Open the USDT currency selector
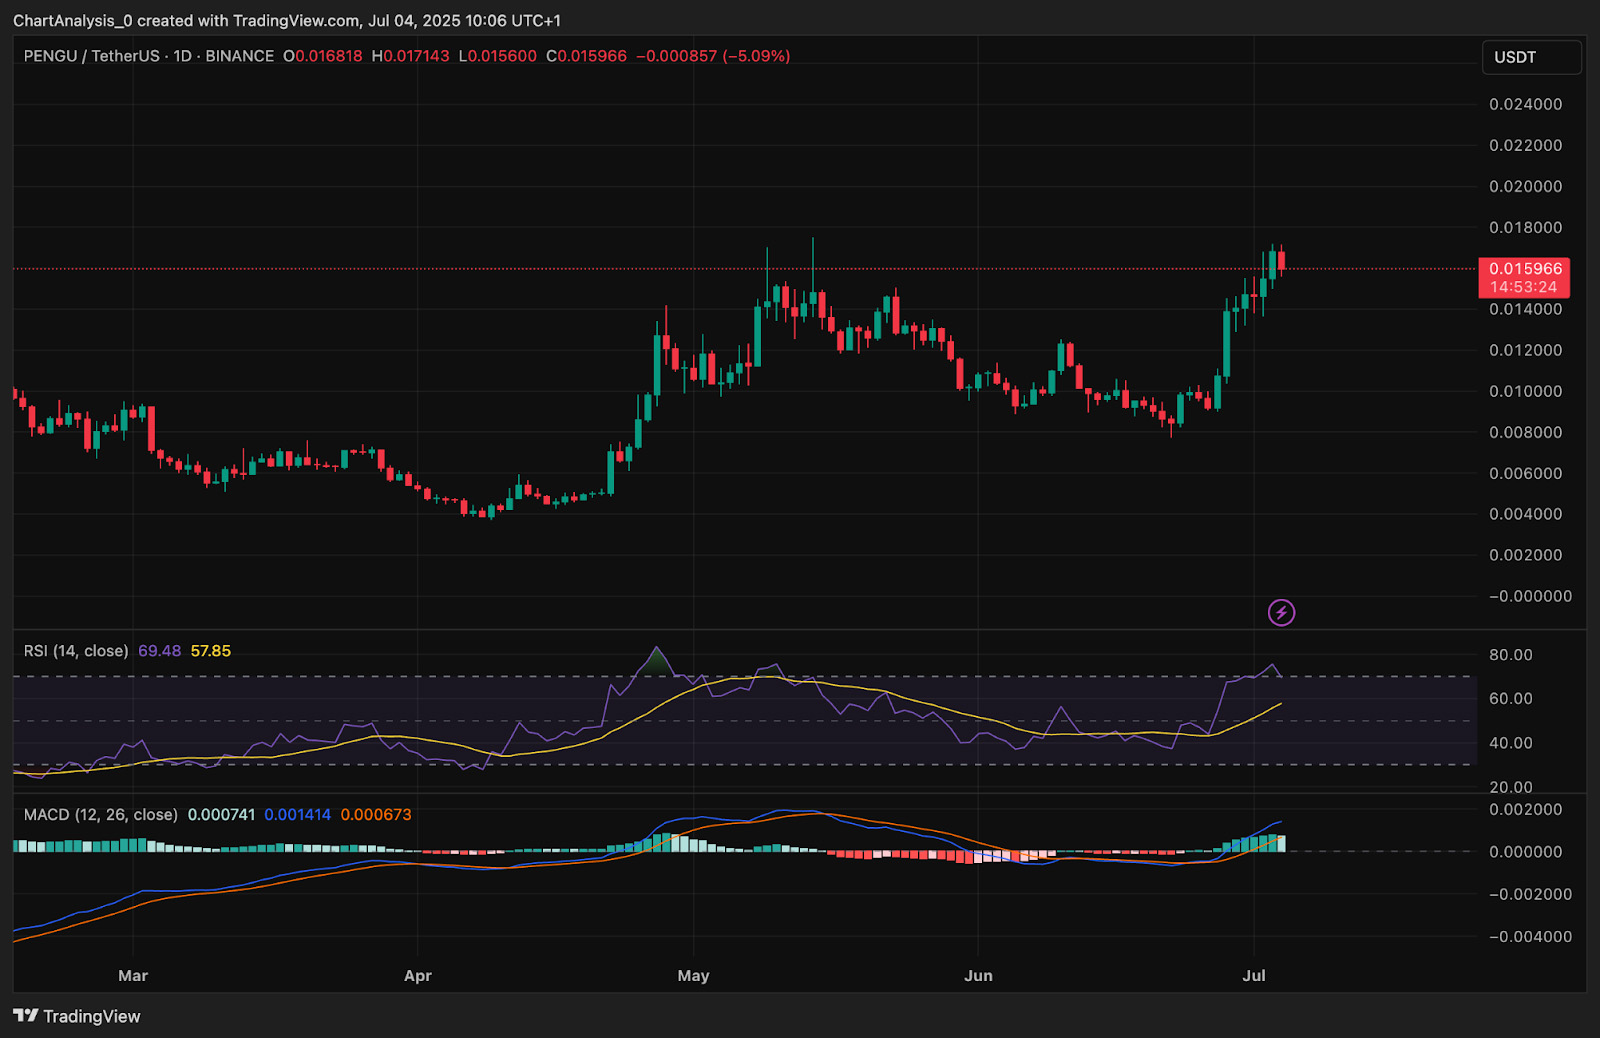The width and height of the screenshot is (1600, 1038). (x=1530, y=57)
